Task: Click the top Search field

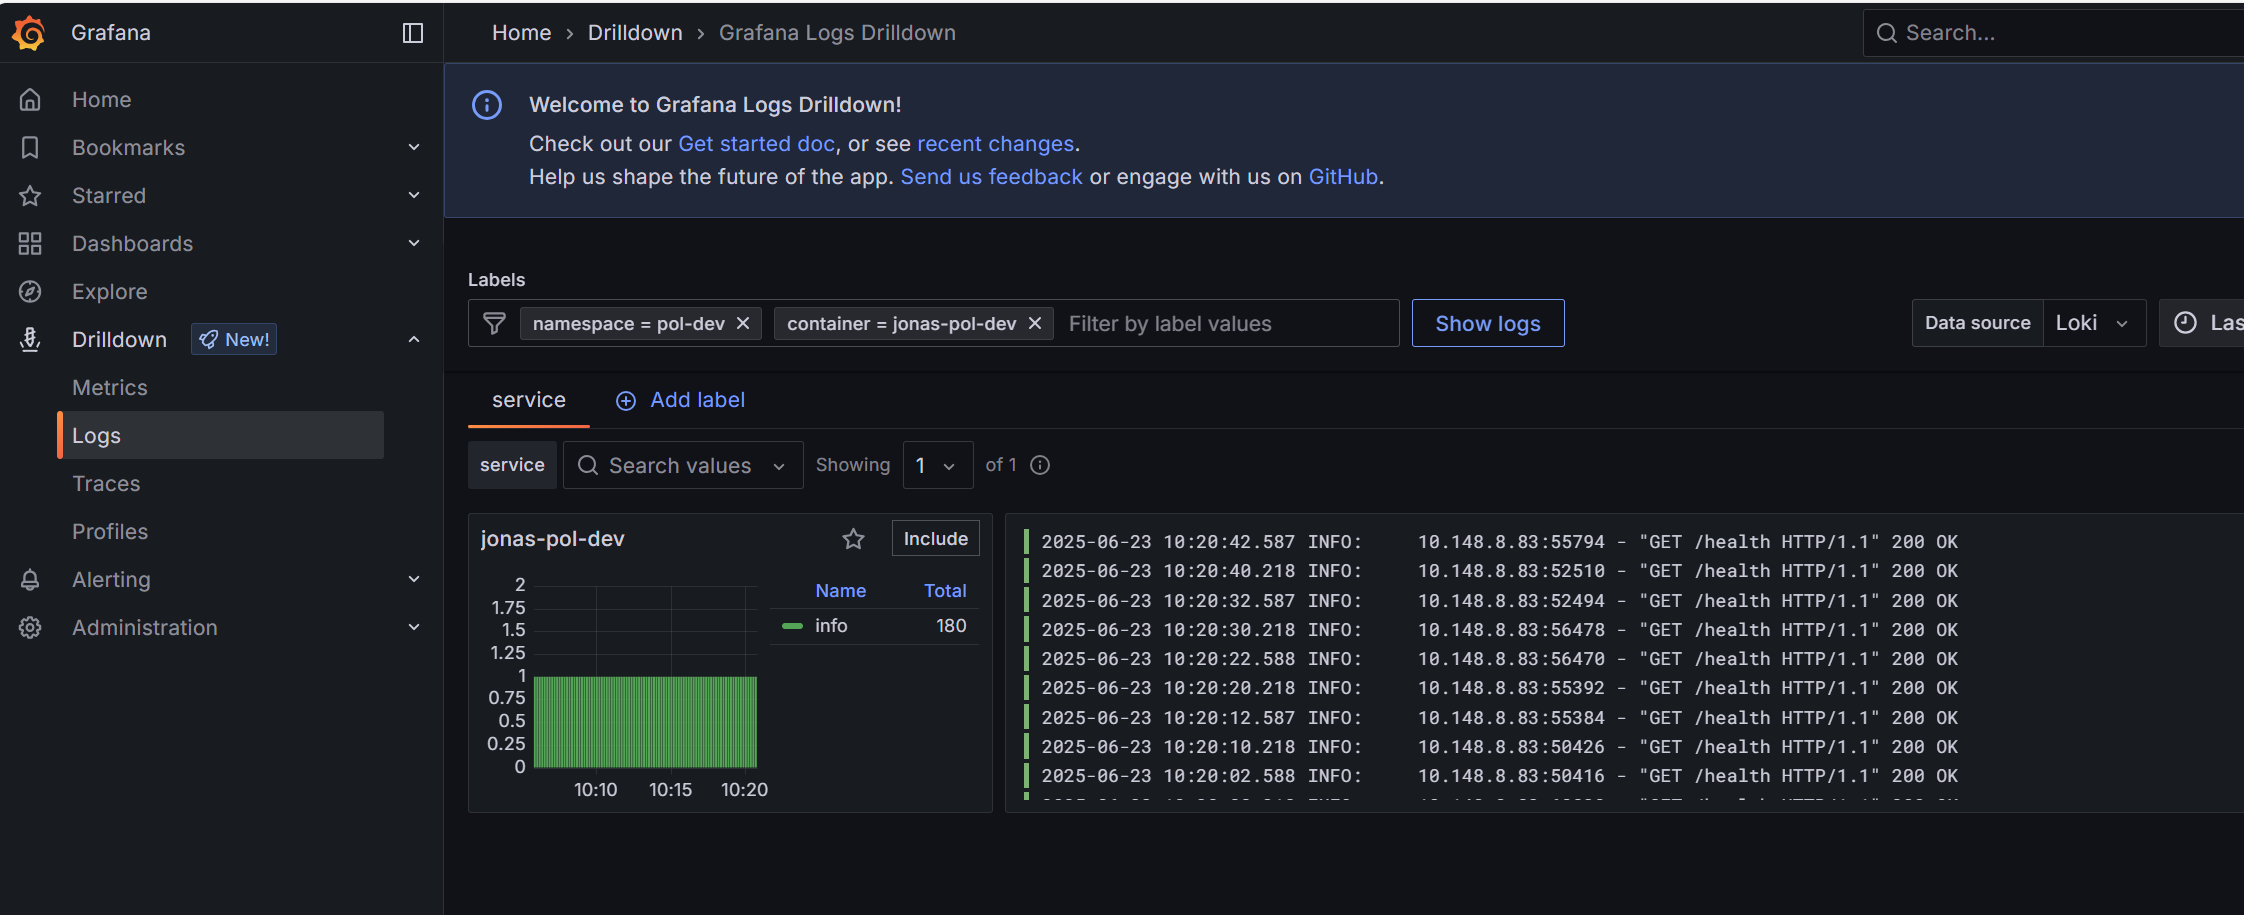Action: pos(2054,33)
